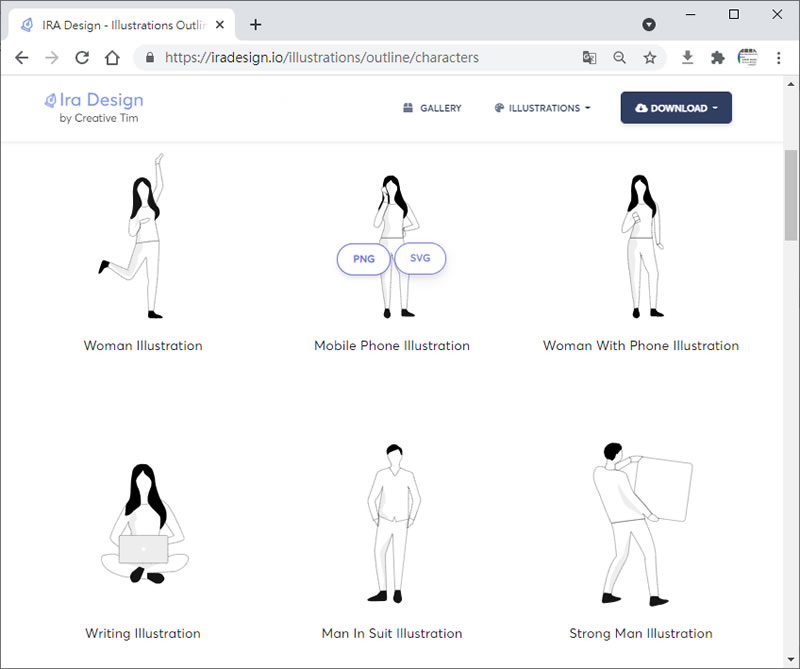Open the extensions puzzle icon
The width and height of the screenshot is (800, 669).
[717, 58]
